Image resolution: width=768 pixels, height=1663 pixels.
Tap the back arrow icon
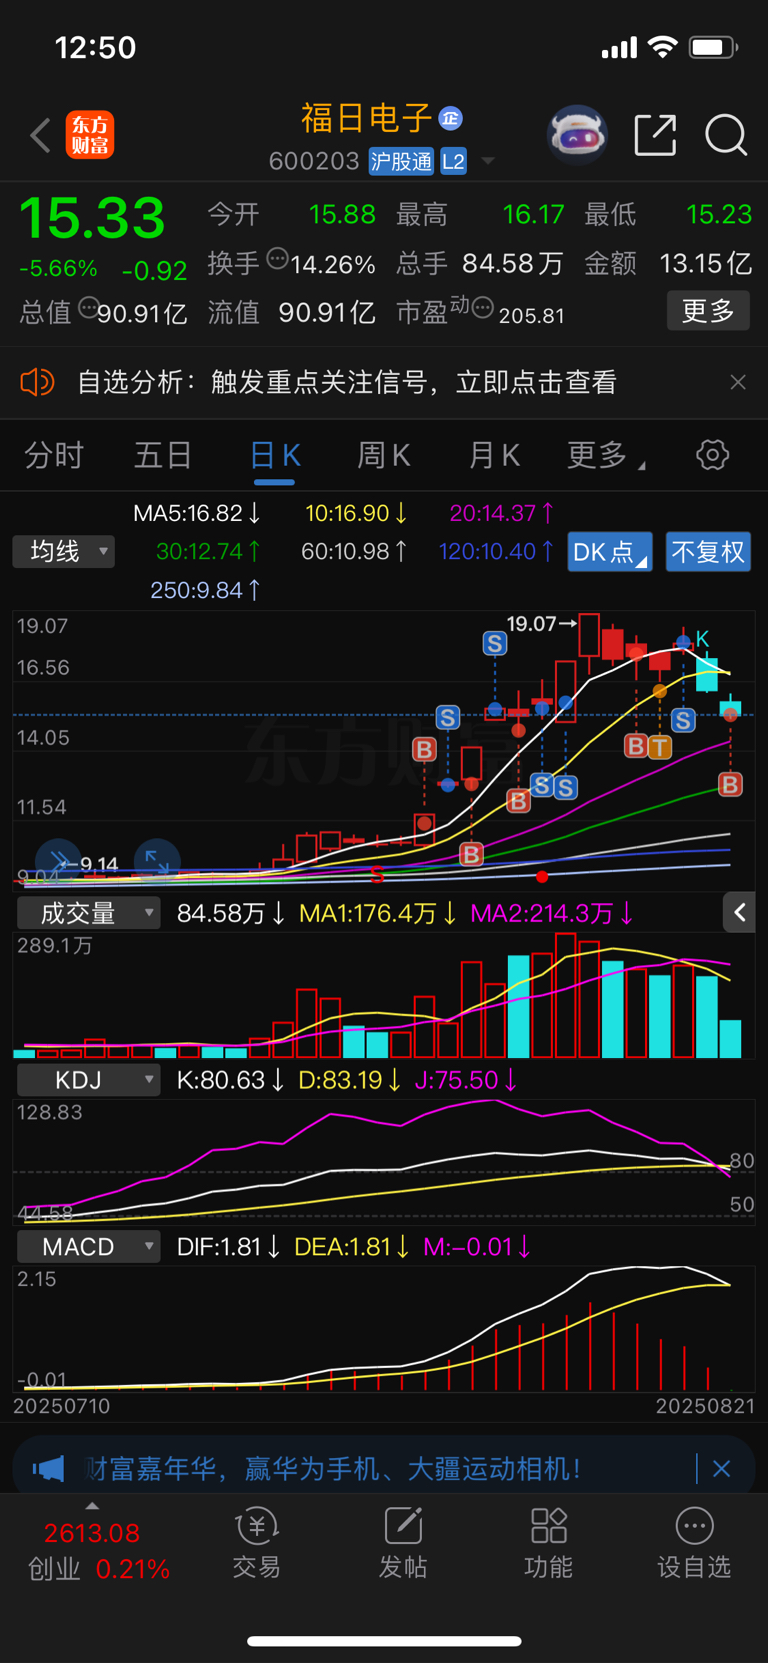tap(40, 135)
